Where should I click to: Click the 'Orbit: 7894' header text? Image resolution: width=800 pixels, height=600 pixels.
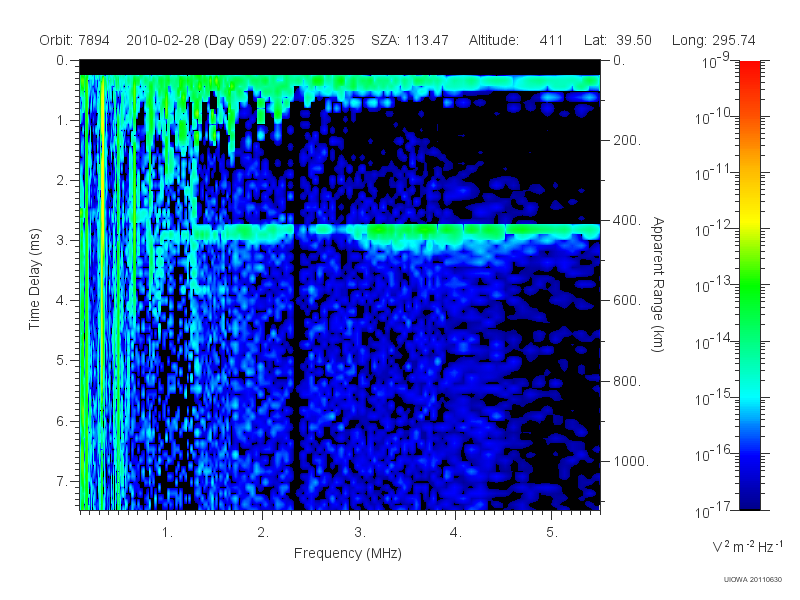tap(74, 40)
